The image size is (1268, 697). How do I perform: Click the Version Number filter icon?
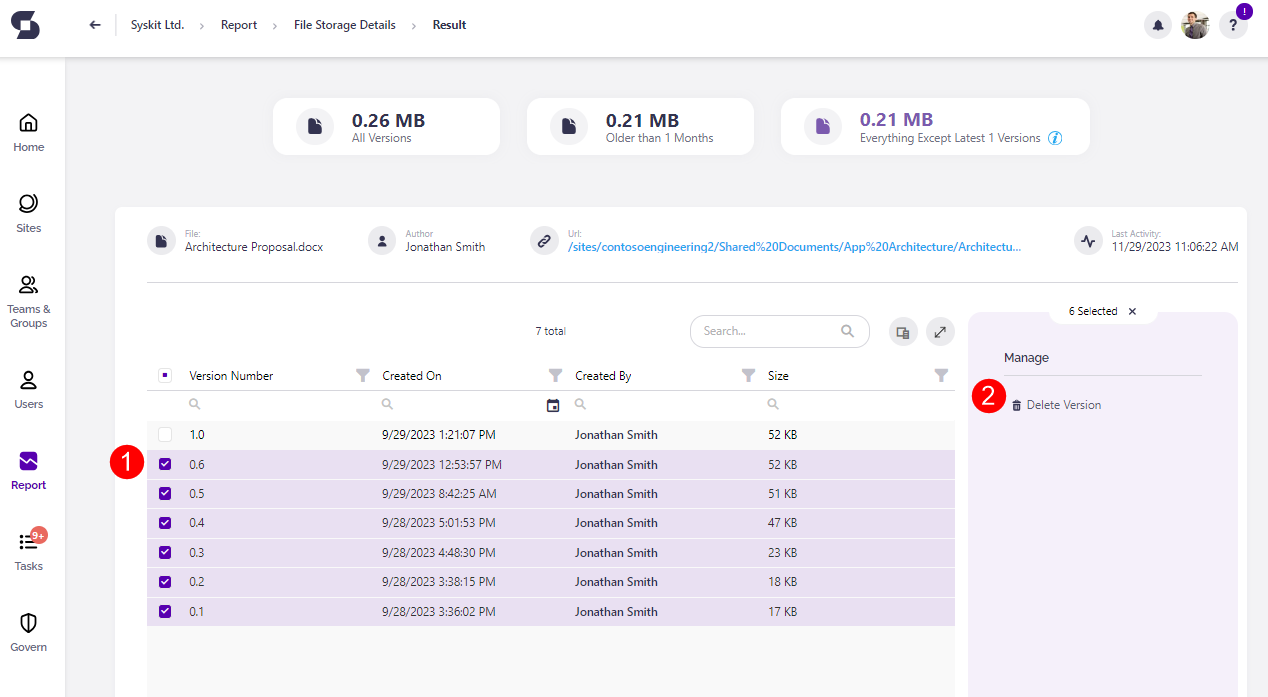pos(363,375)
